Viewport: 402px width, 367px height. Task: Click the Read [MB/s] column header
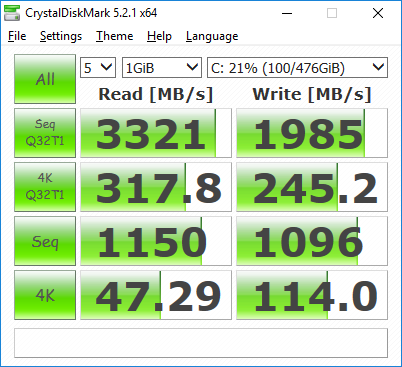156,94
